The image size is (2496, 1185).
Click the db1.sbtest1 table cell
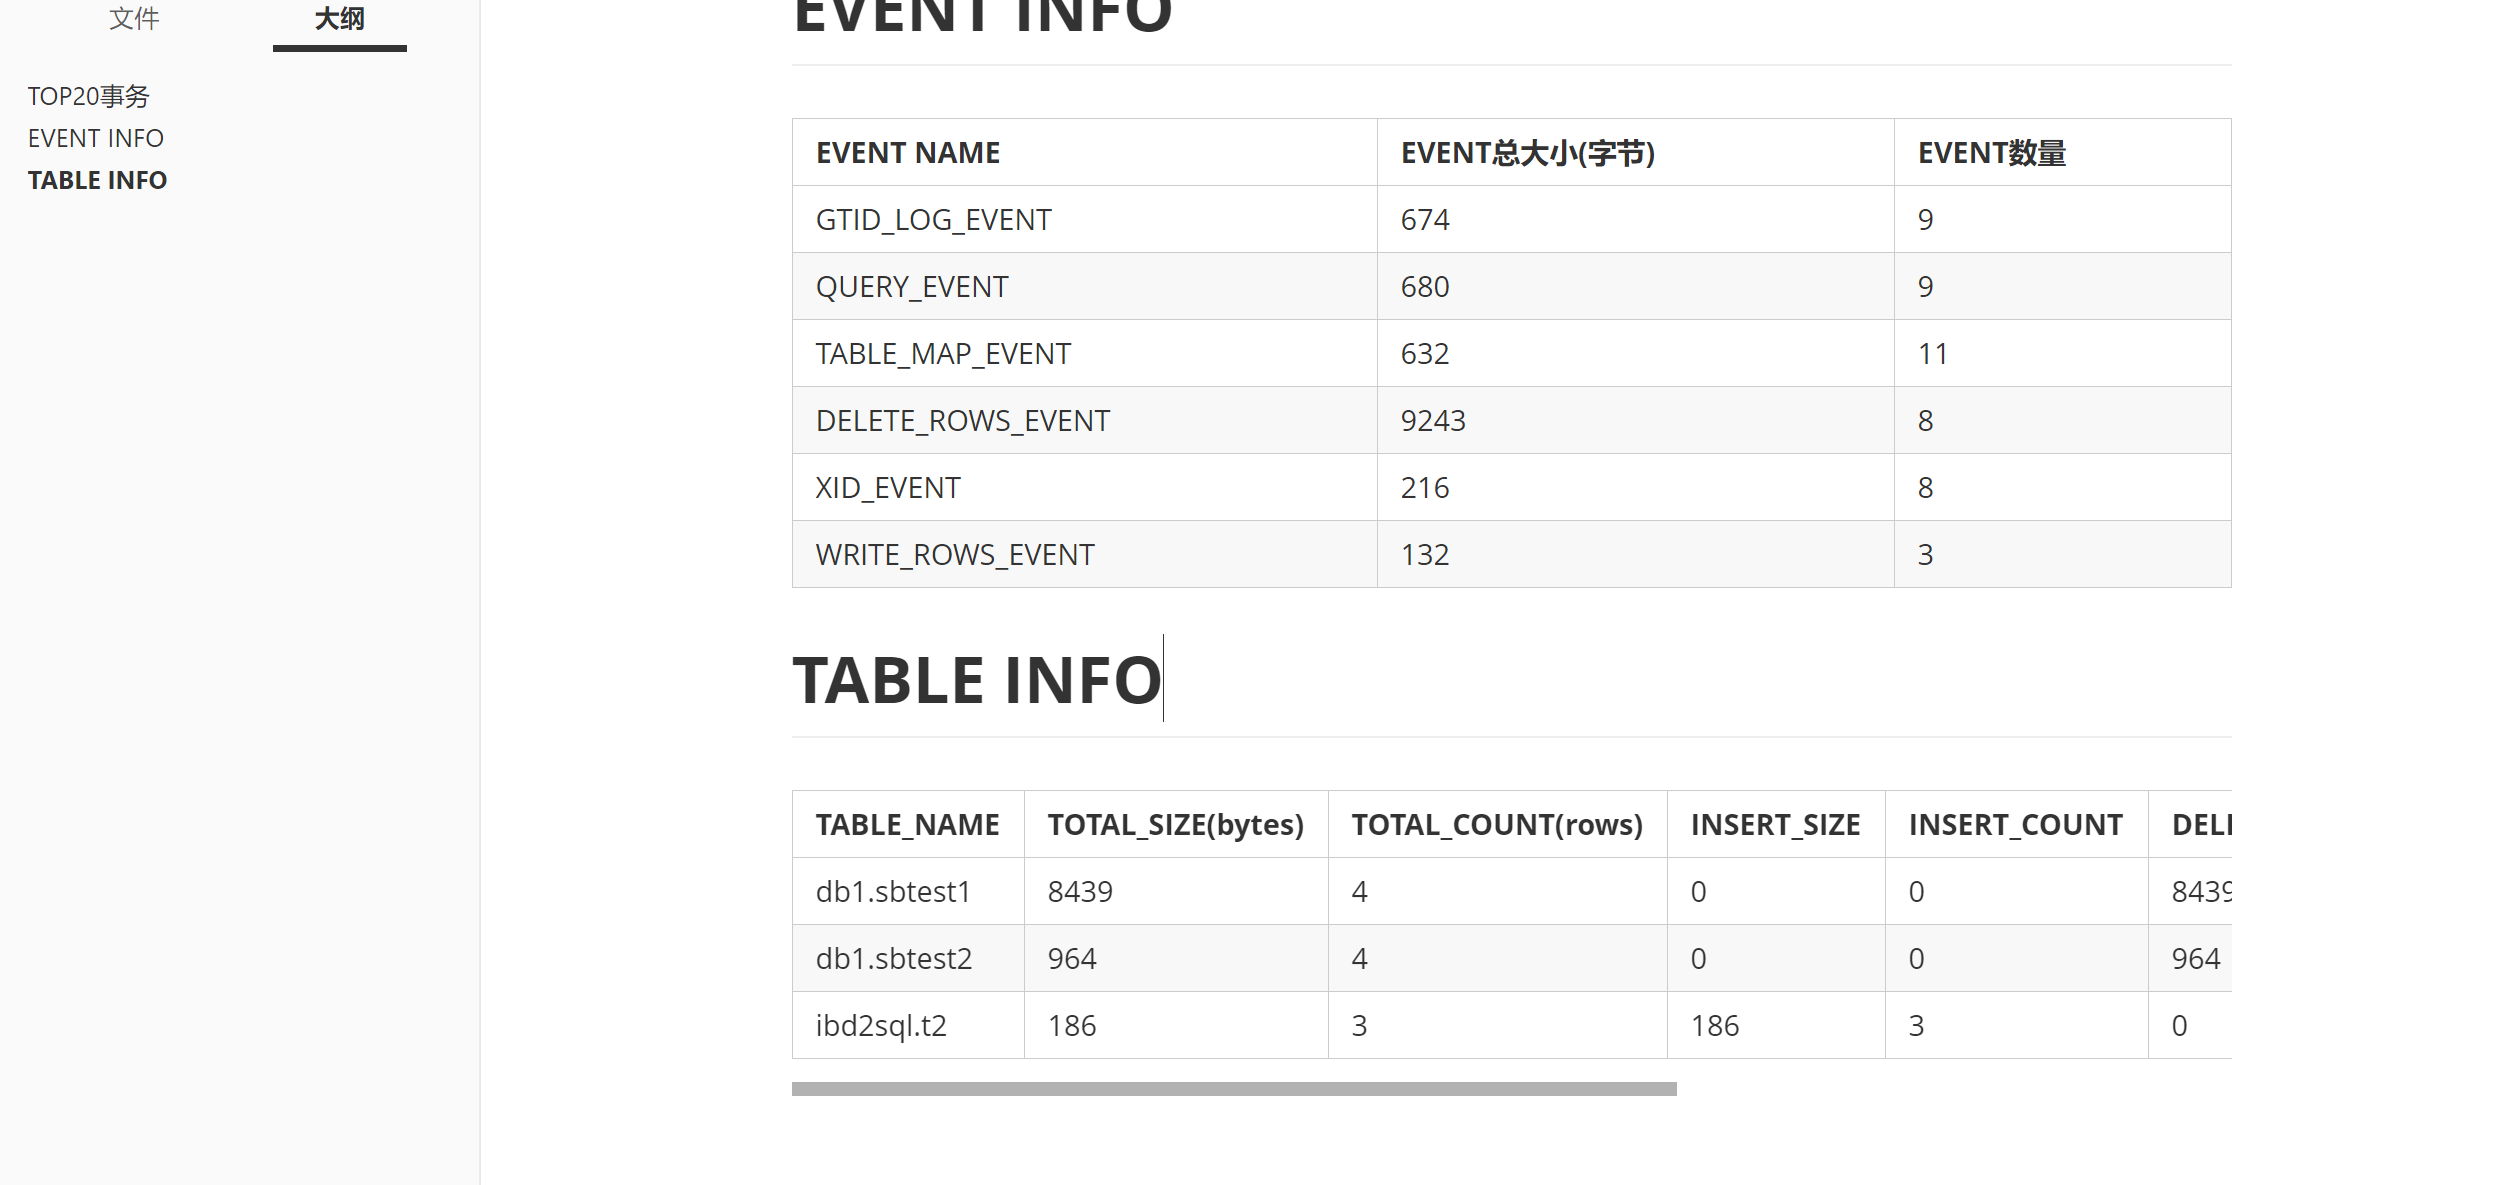(892, 892)
